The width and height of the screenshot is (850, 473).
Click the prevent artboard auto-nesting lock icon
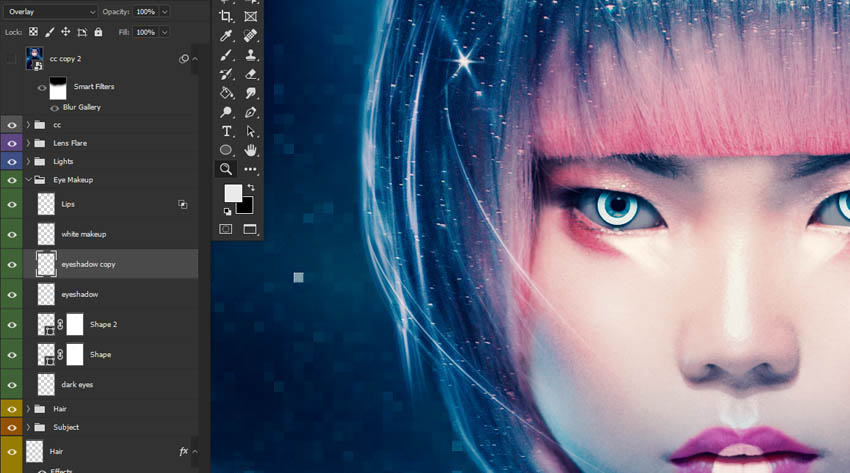tap(82, 32)
